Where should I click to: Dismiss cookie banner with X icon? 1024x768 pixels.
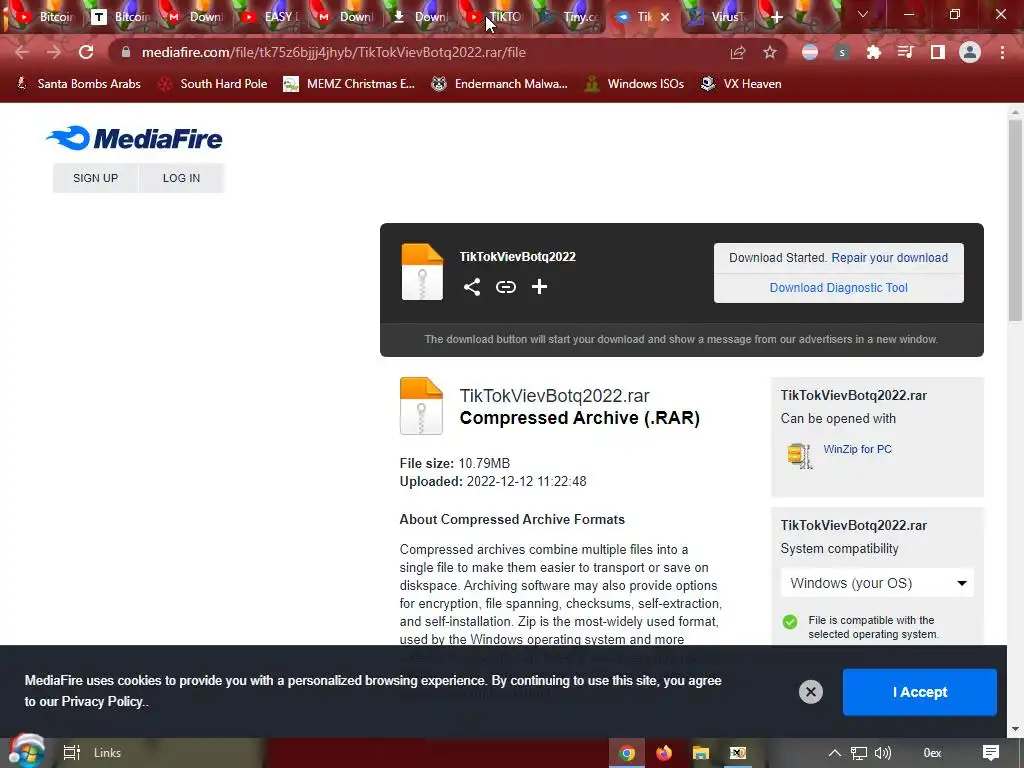point(810,692)
